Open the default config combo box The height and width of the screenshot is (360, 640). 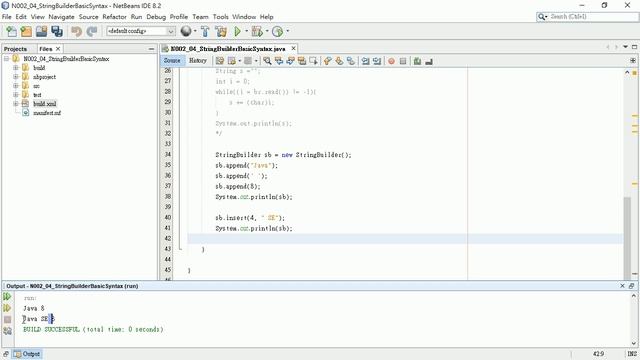pyautogui.click(x=141, y=31)
